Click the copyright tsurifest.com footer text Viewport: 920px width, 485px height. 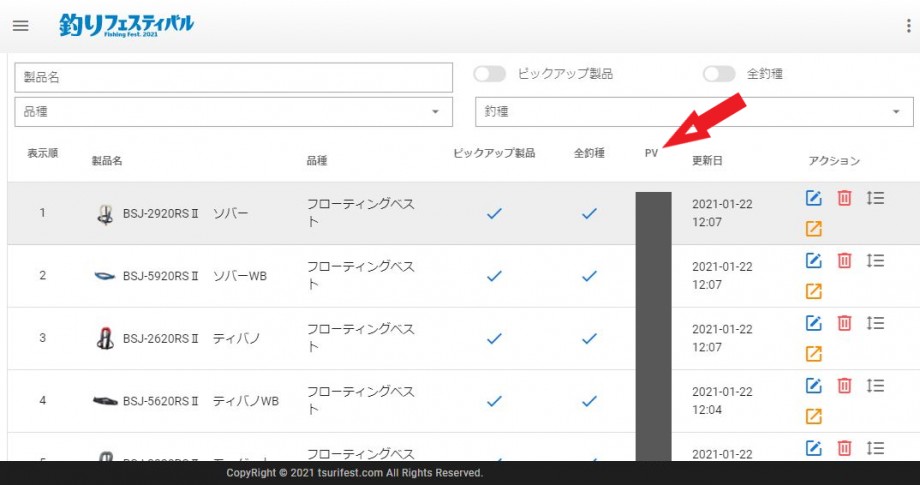point(355,473)
